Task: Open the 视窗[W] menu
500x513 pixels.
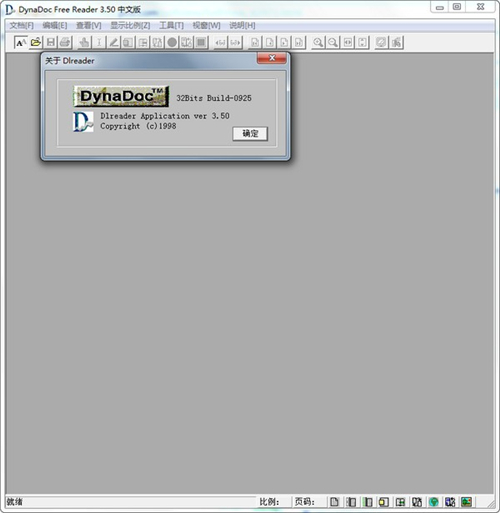Action: click(x=207, y=25)
